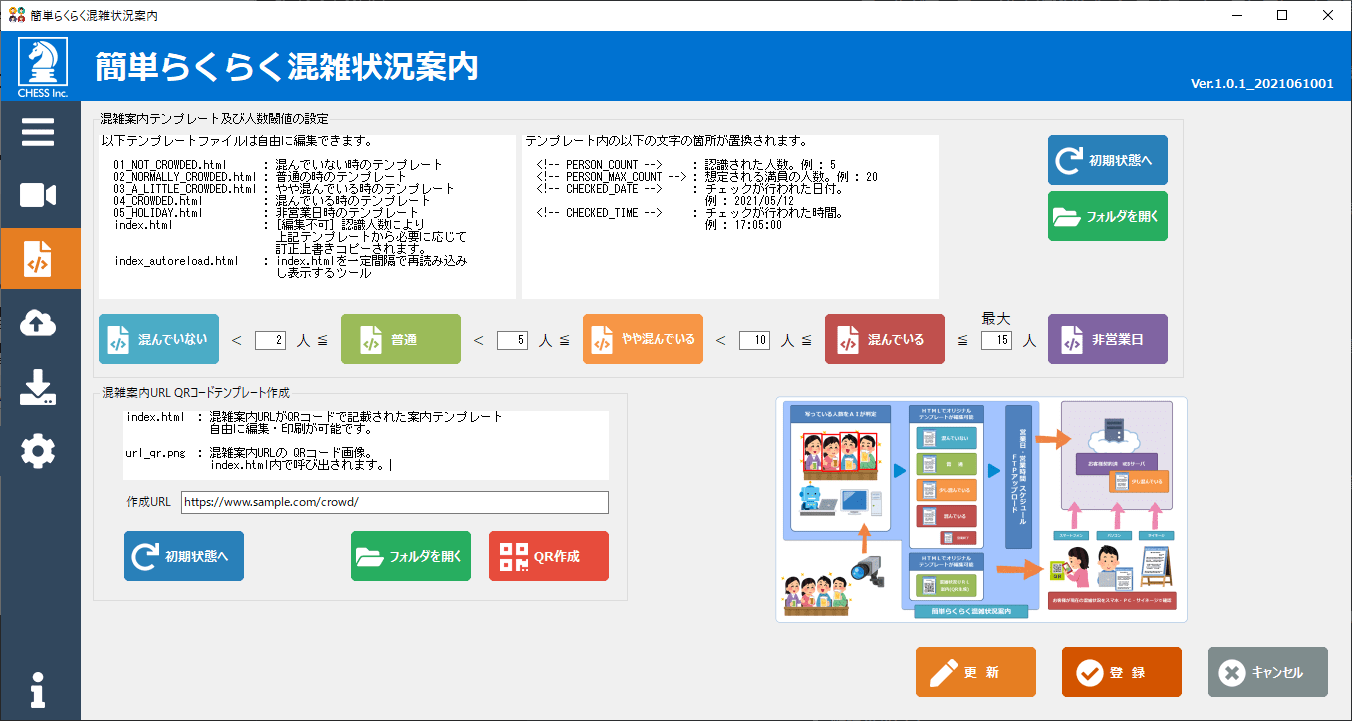Click lower 初期状態へ button in QR section
1352x721 pixels.
coord(184,556)
